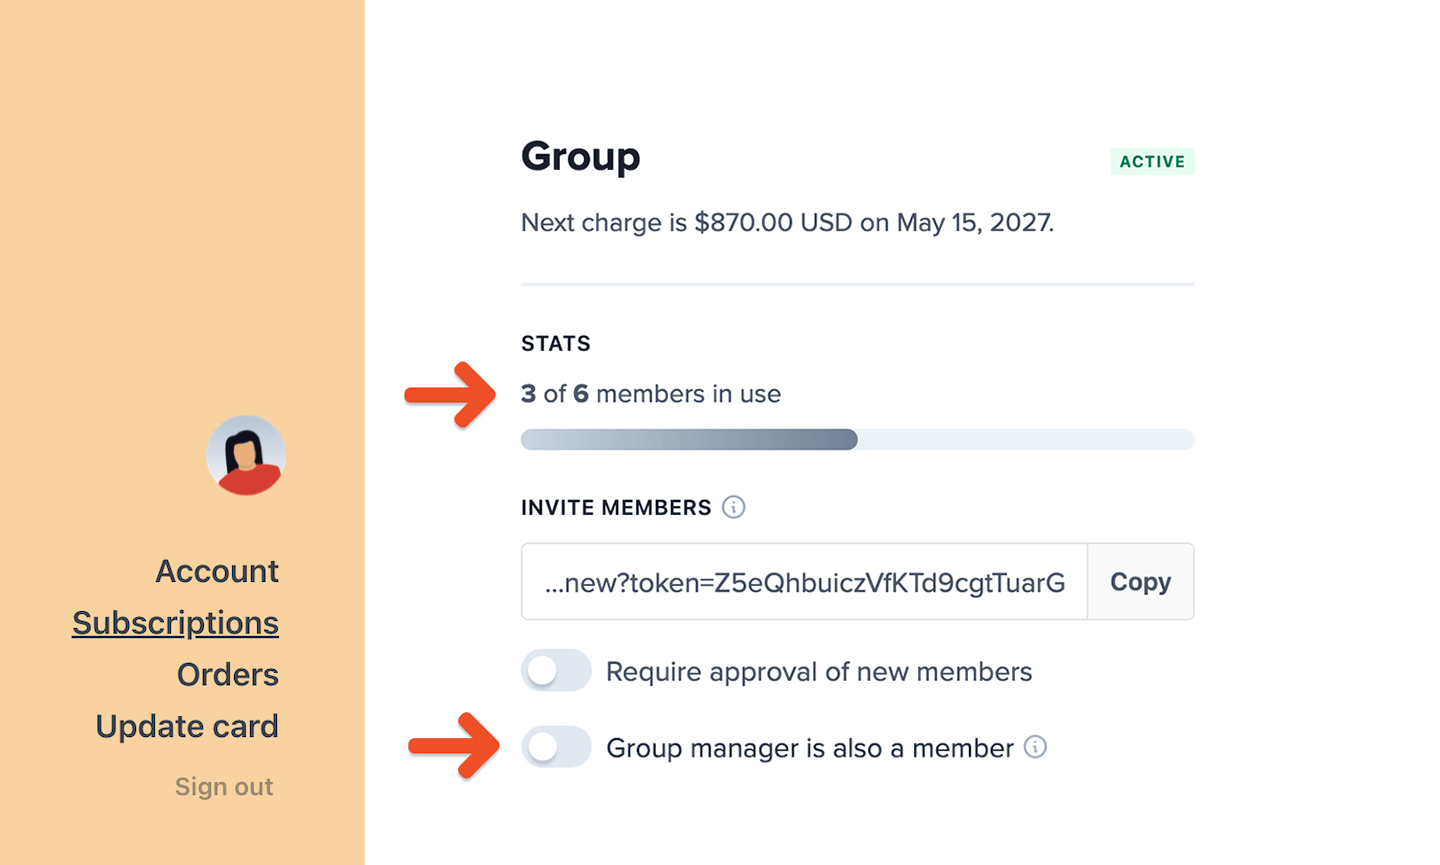Click the ACTIVE status badge
The image size is (1440, 865).
coord(1152,162)
